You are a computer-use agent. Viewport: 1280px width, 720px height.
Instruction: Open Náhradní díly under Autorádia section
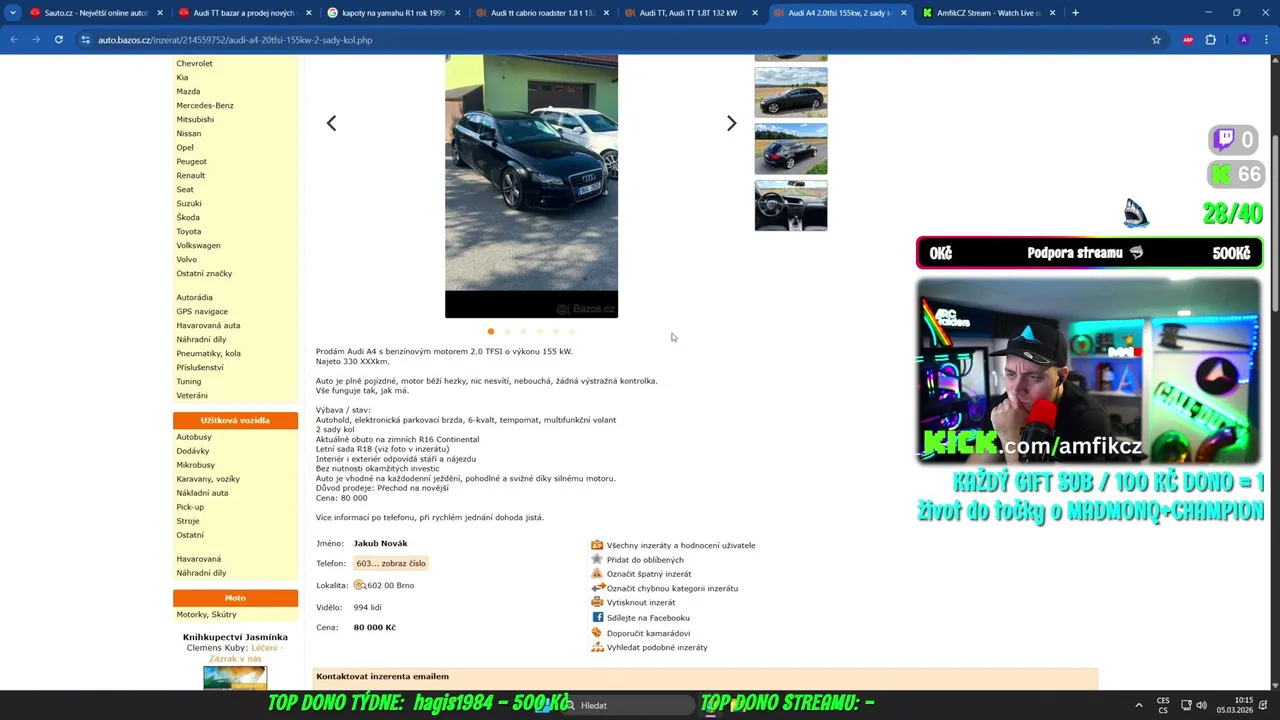201,339
